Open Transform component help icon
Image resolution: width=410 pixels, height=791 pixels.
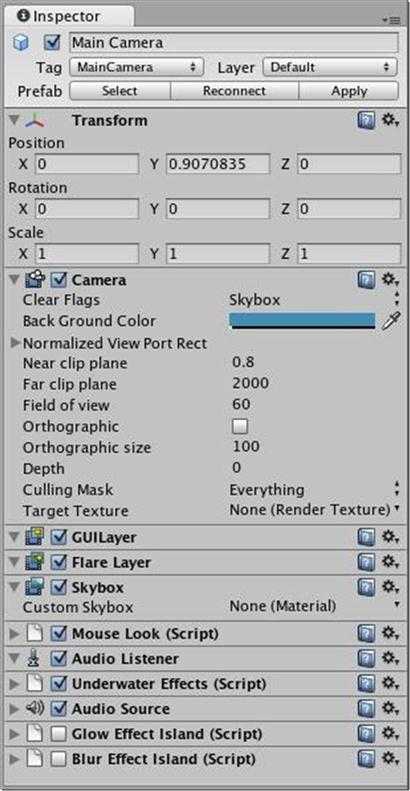point(367,121)
